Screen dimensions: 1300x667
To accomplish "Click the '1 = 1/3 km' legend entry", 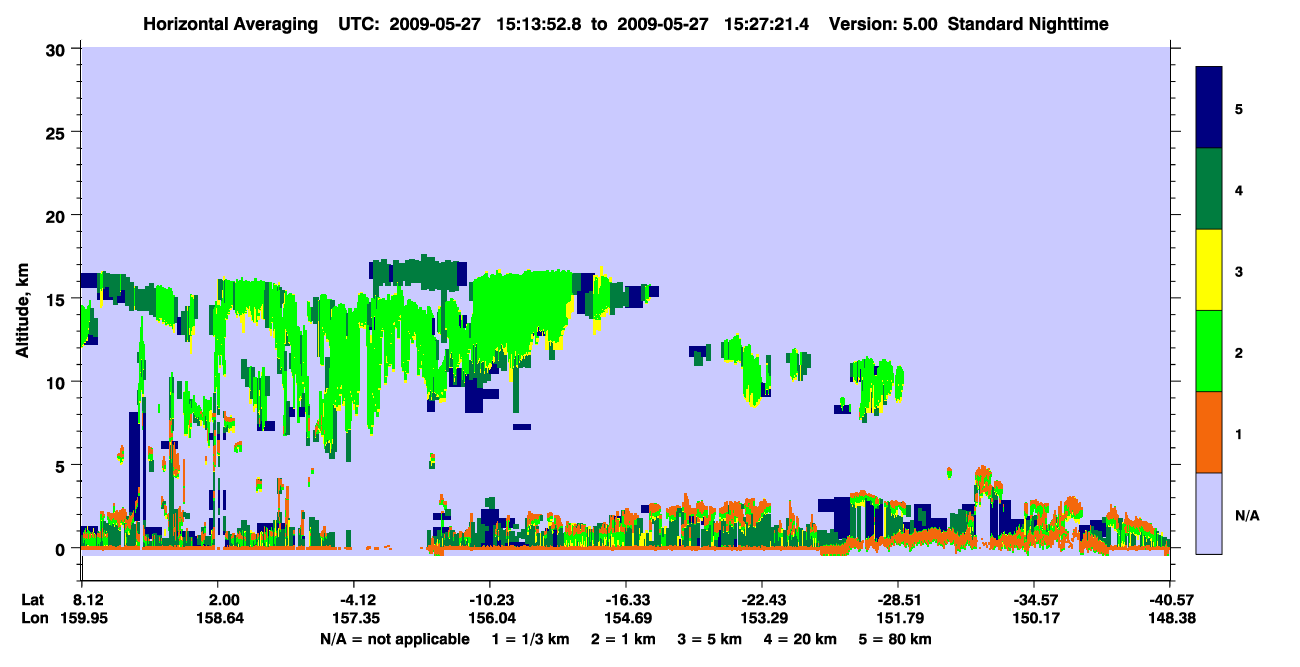I will tap(530, 639).
